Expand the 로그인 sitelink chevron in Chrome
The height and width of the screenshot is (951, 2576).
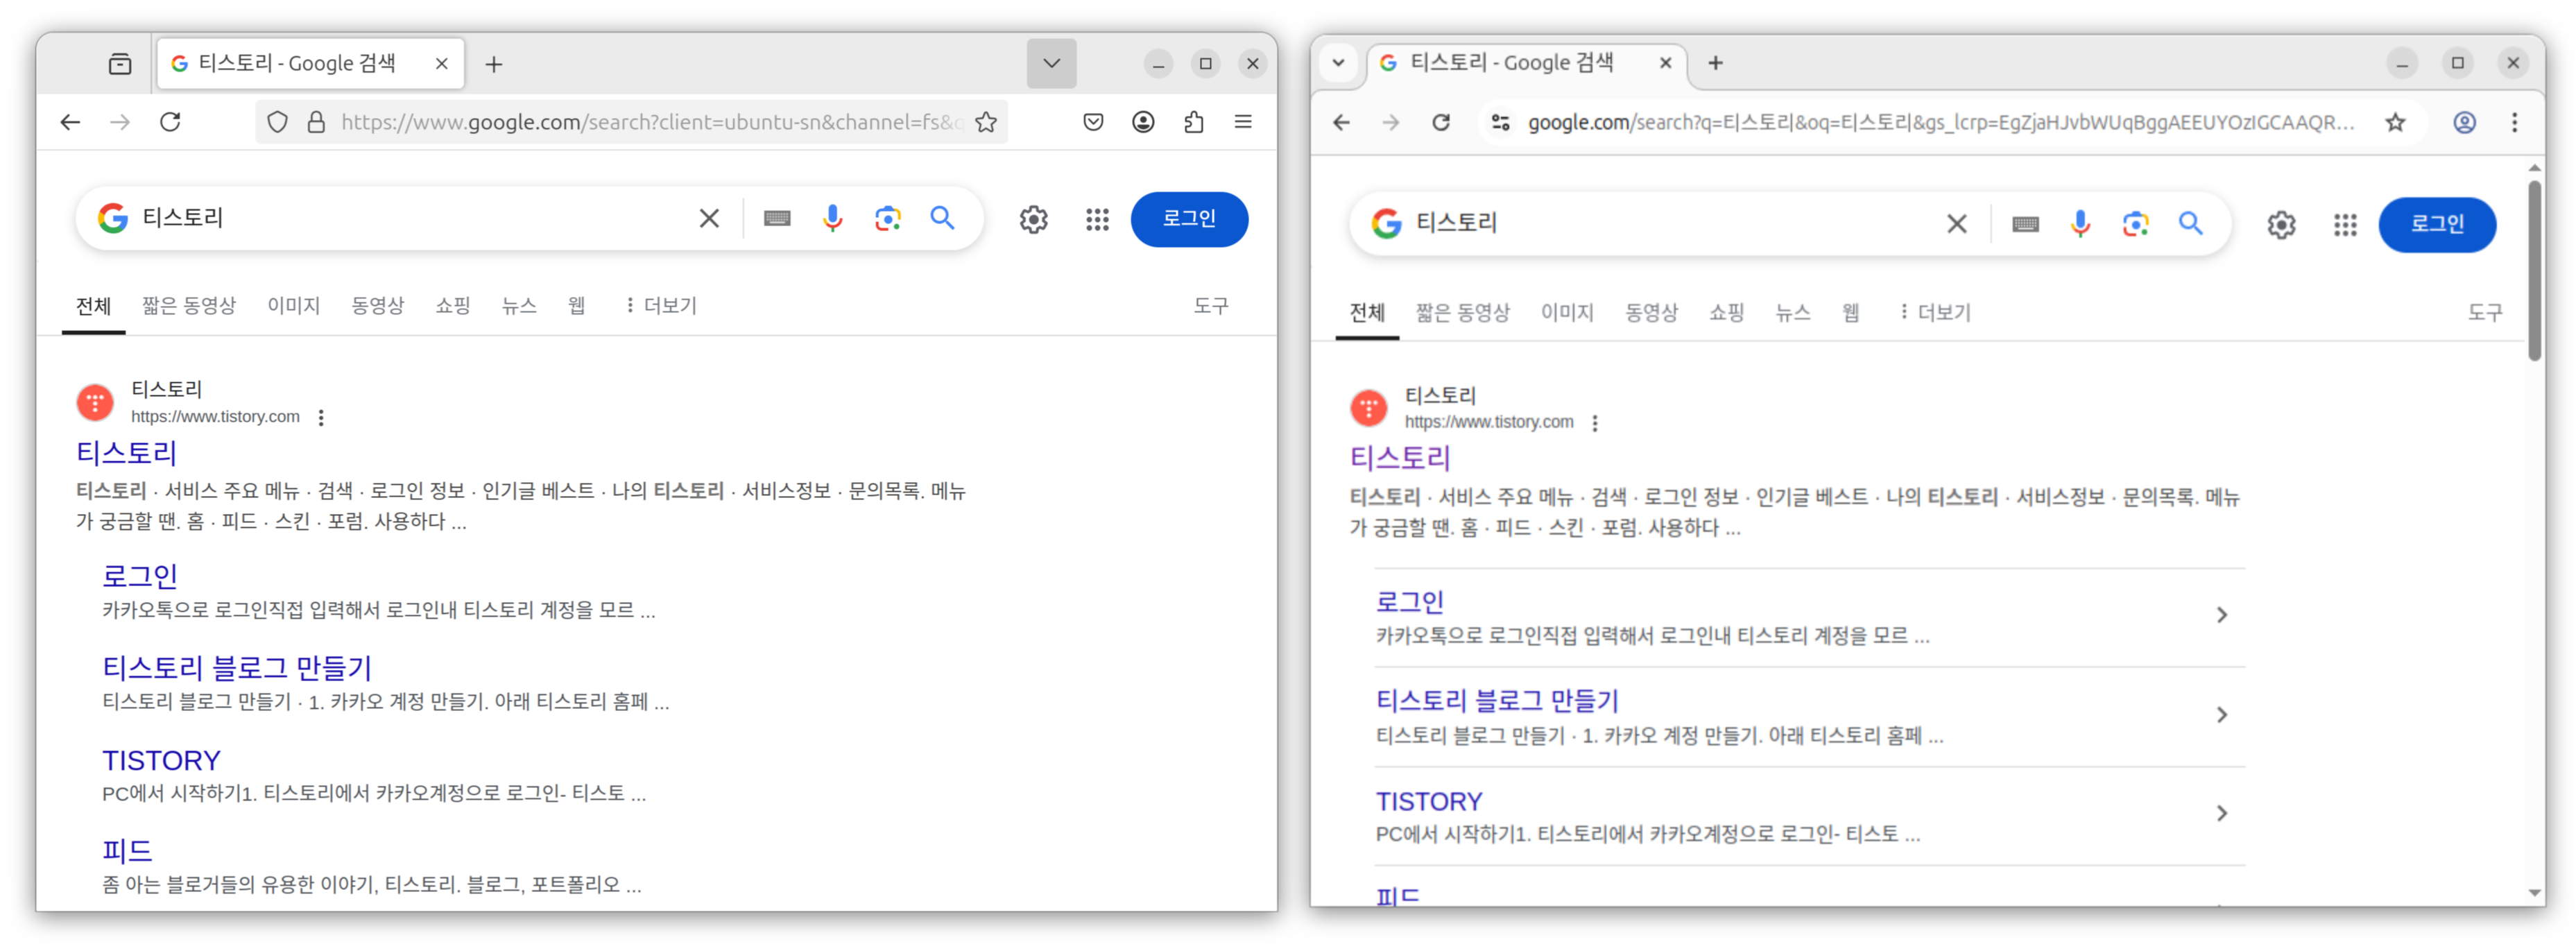[x=2221, y=615]
